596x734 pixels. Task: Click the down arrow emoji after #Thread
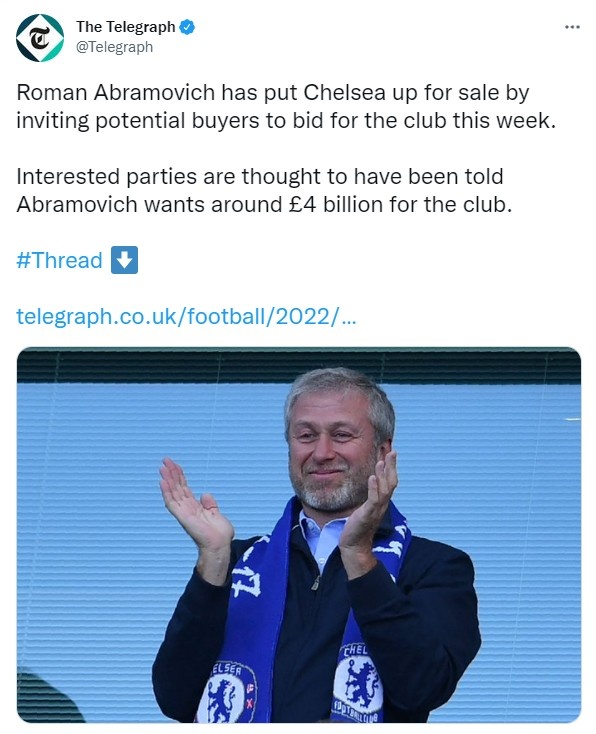(x=125, y=260)
